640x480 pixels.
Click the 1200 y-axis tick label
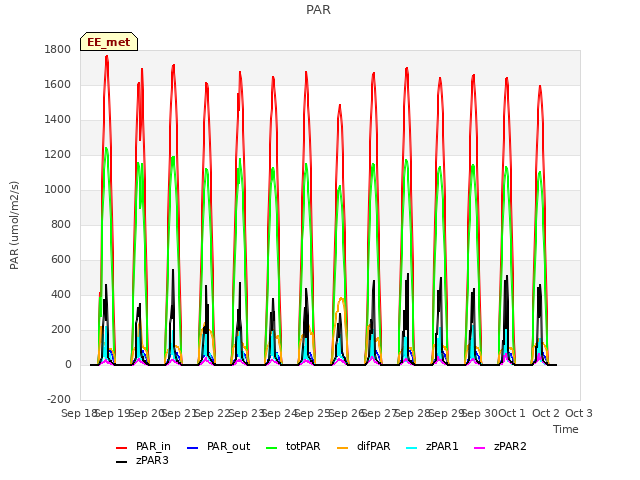tap(58, 155)
